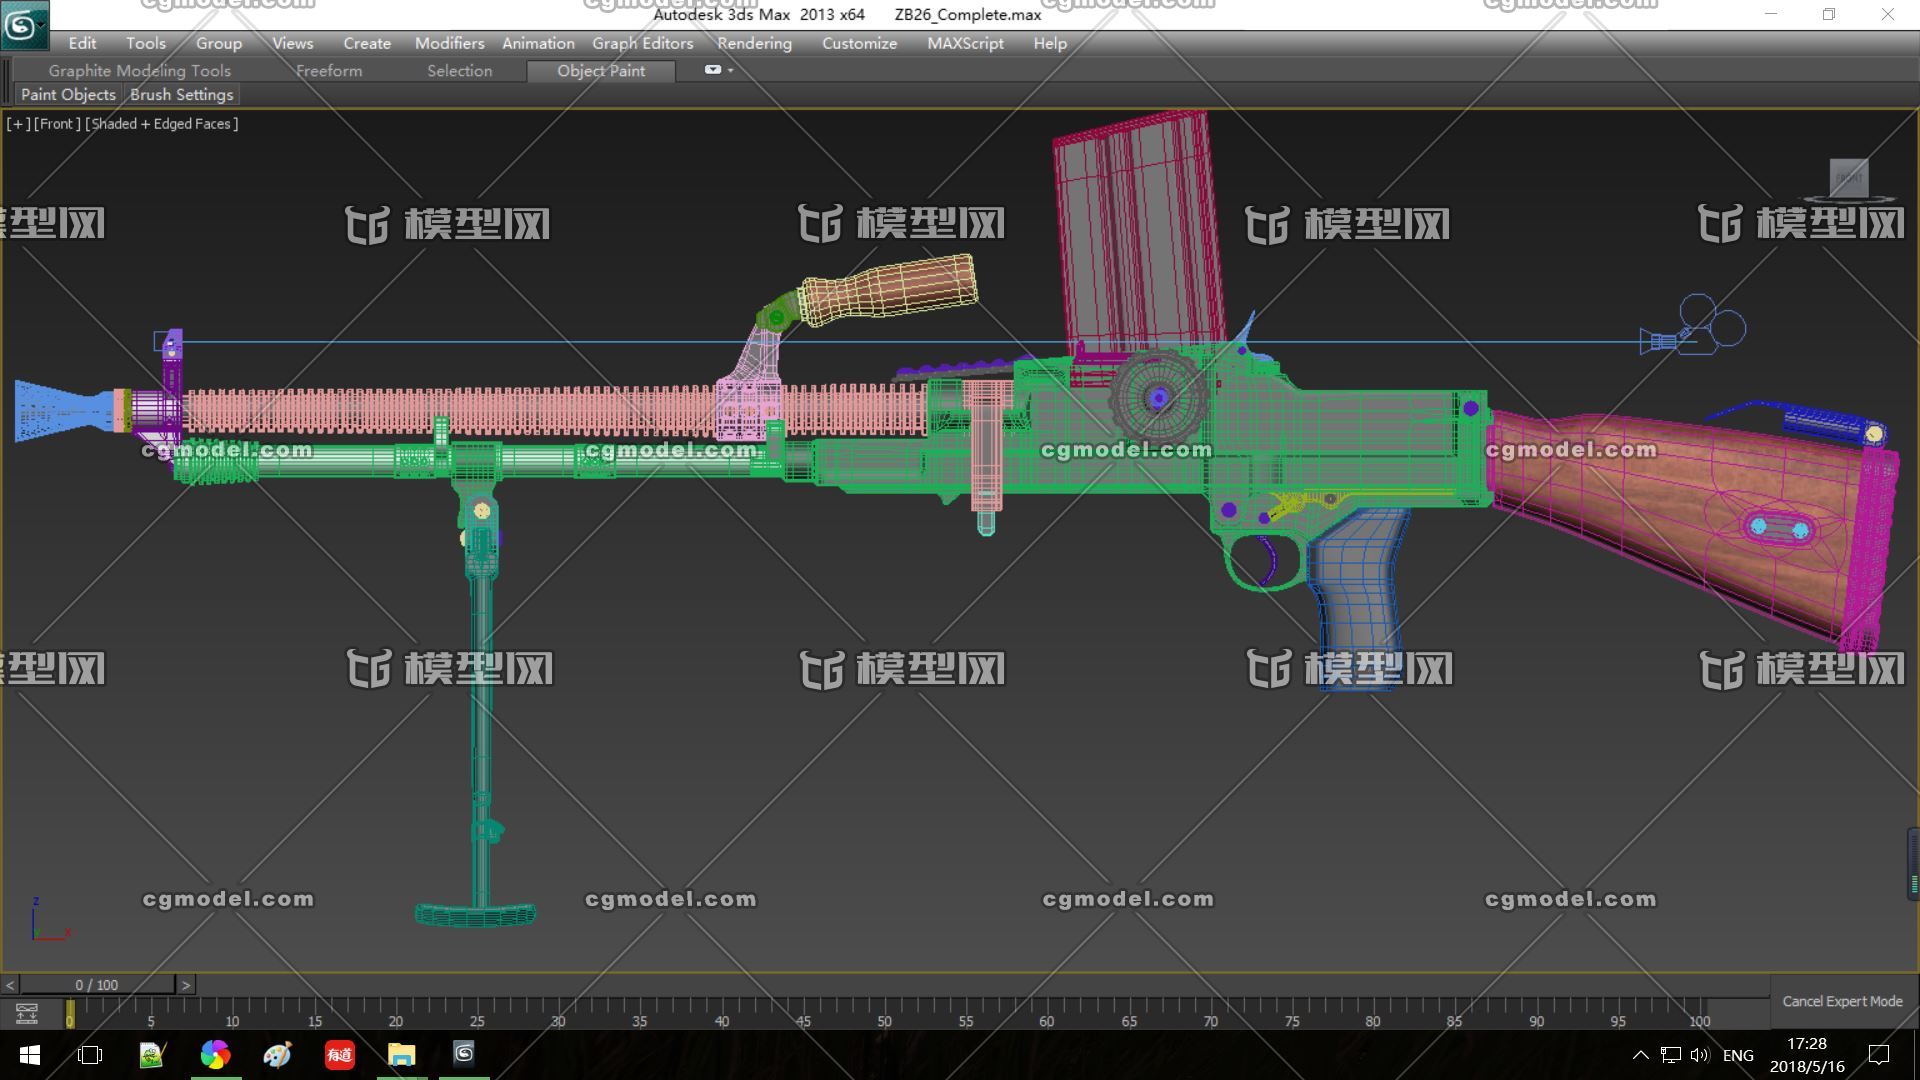Click the Graphite Modeling Tools icon
Viewport: 1920px width, 1080px height.
(136, 71)
